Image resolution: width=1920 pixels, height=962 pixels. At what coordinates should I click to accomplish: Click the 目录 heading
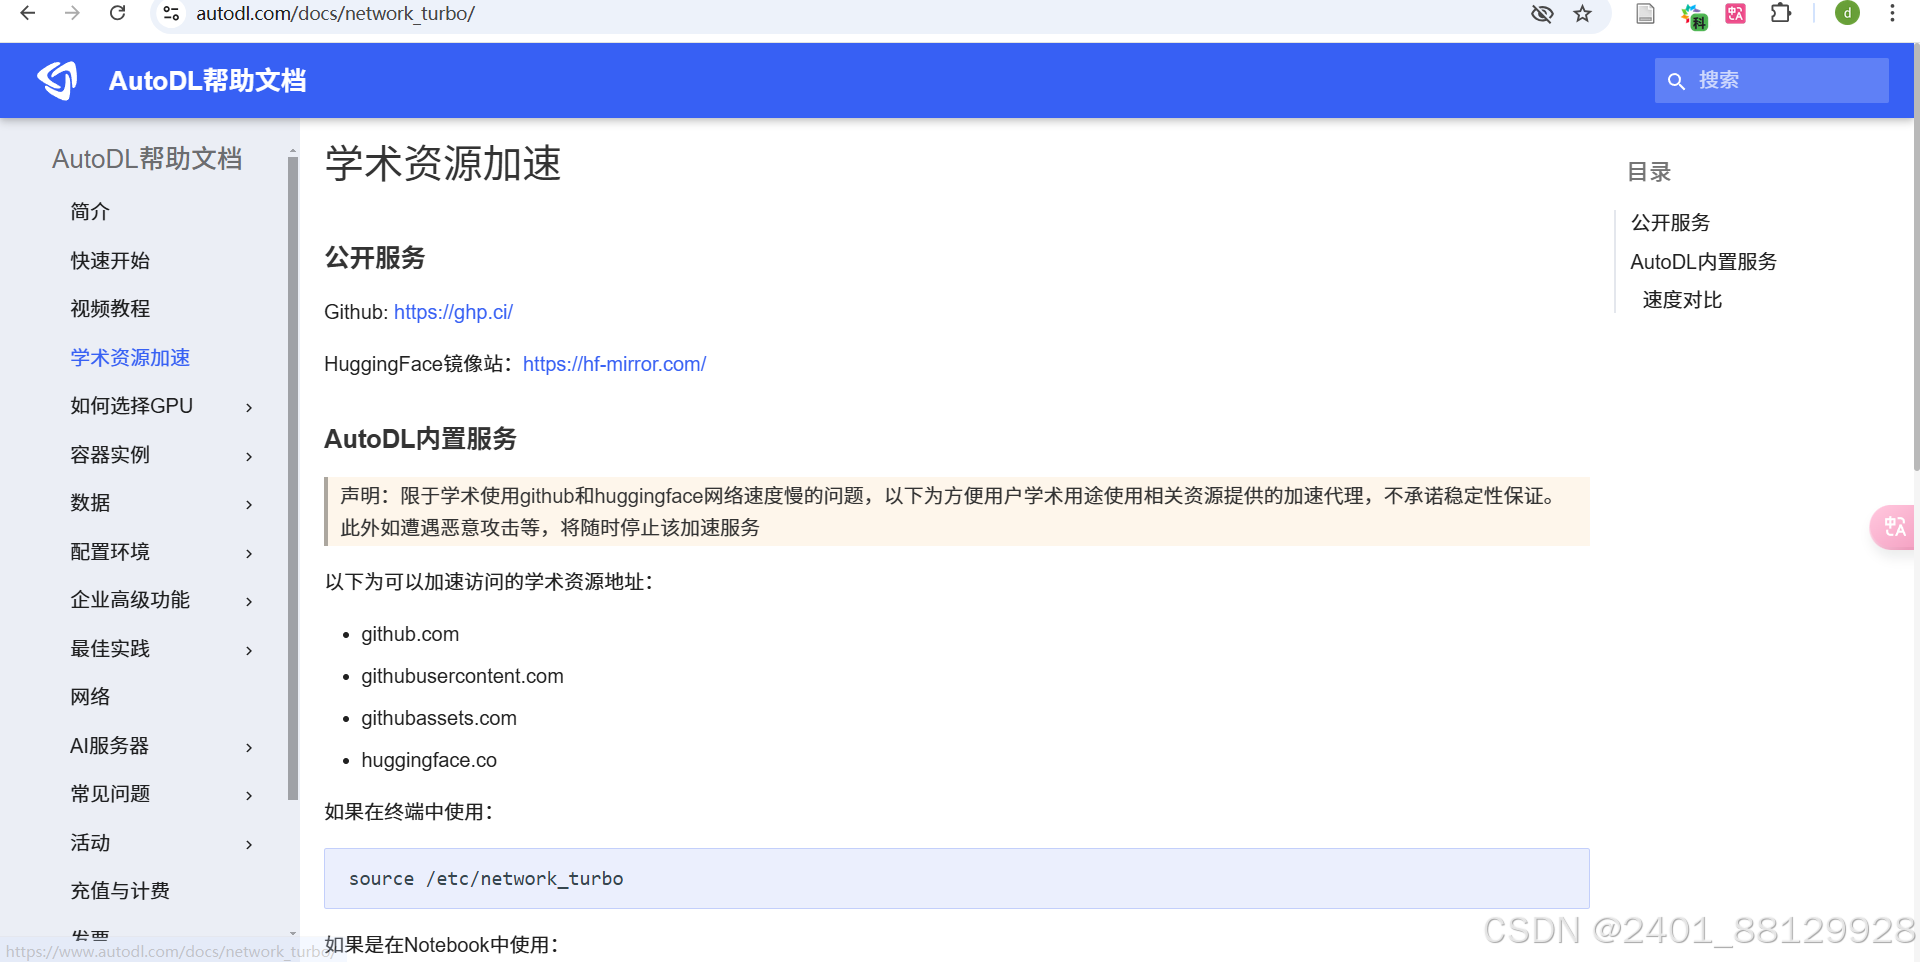coord(1649,172)
